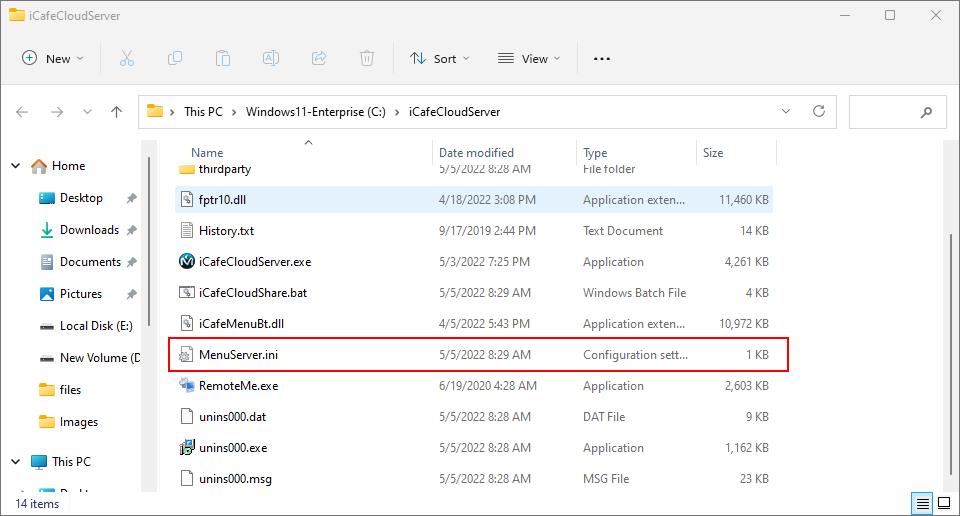
Task: Click the Paste clipboard icon
Action: click(x=223, y=59)
